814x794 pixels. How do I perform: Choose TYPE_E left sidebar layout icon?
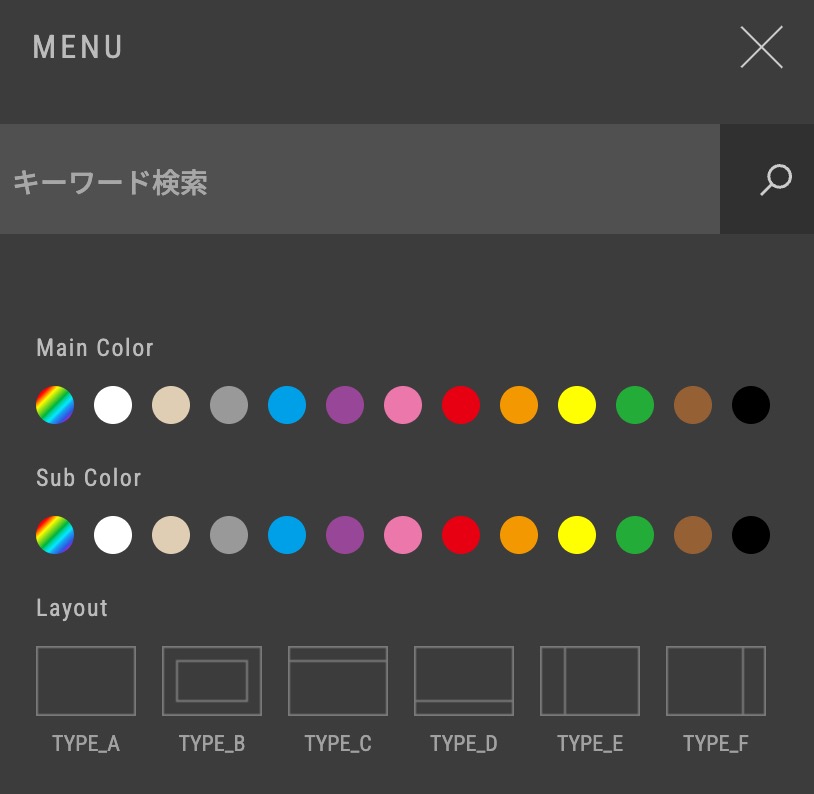pyautogui.click(x=590, y=681)
